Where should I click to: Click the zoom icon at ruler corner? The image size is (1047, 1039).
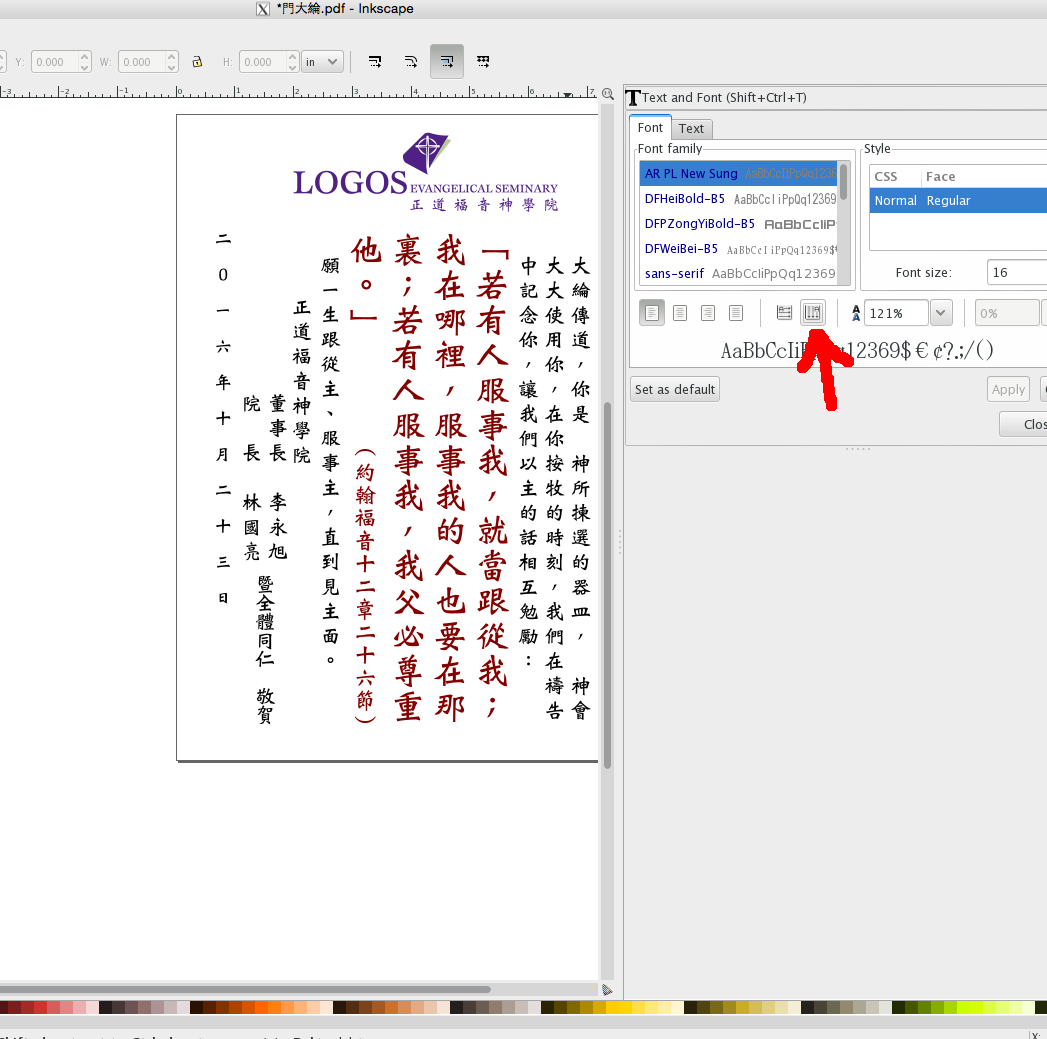tap(607, 94)
